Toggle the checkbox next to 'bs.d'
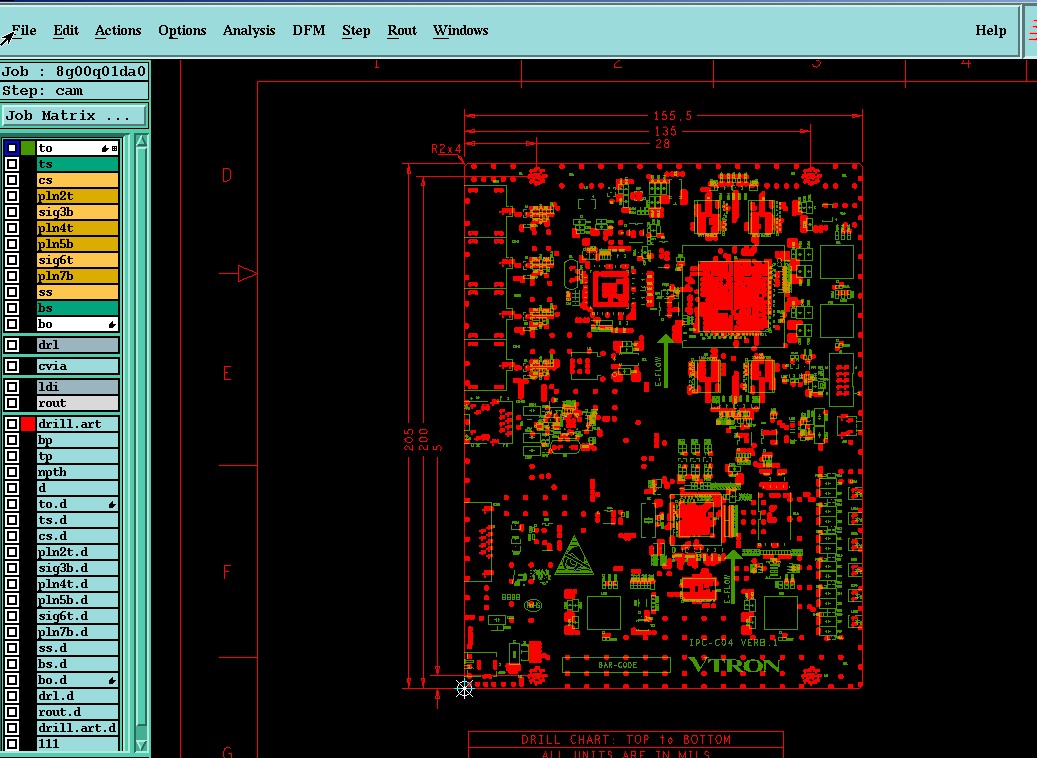Viewport: 1037px width, 758px height. tap(12, 664)
